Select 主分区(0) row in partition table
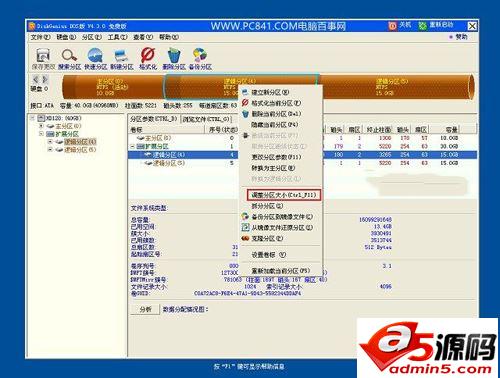This screenshot has width=500, height=378. [x=302, y=138]
